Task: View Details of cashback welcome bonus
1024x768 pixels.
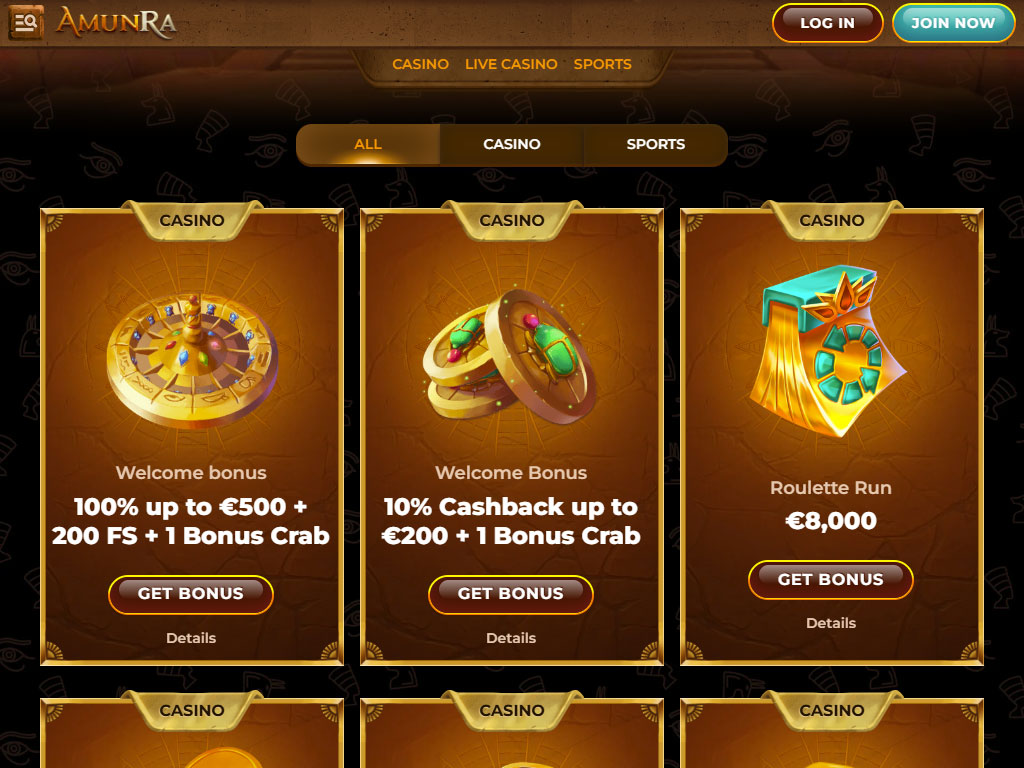Action: (x=511, y=638)
